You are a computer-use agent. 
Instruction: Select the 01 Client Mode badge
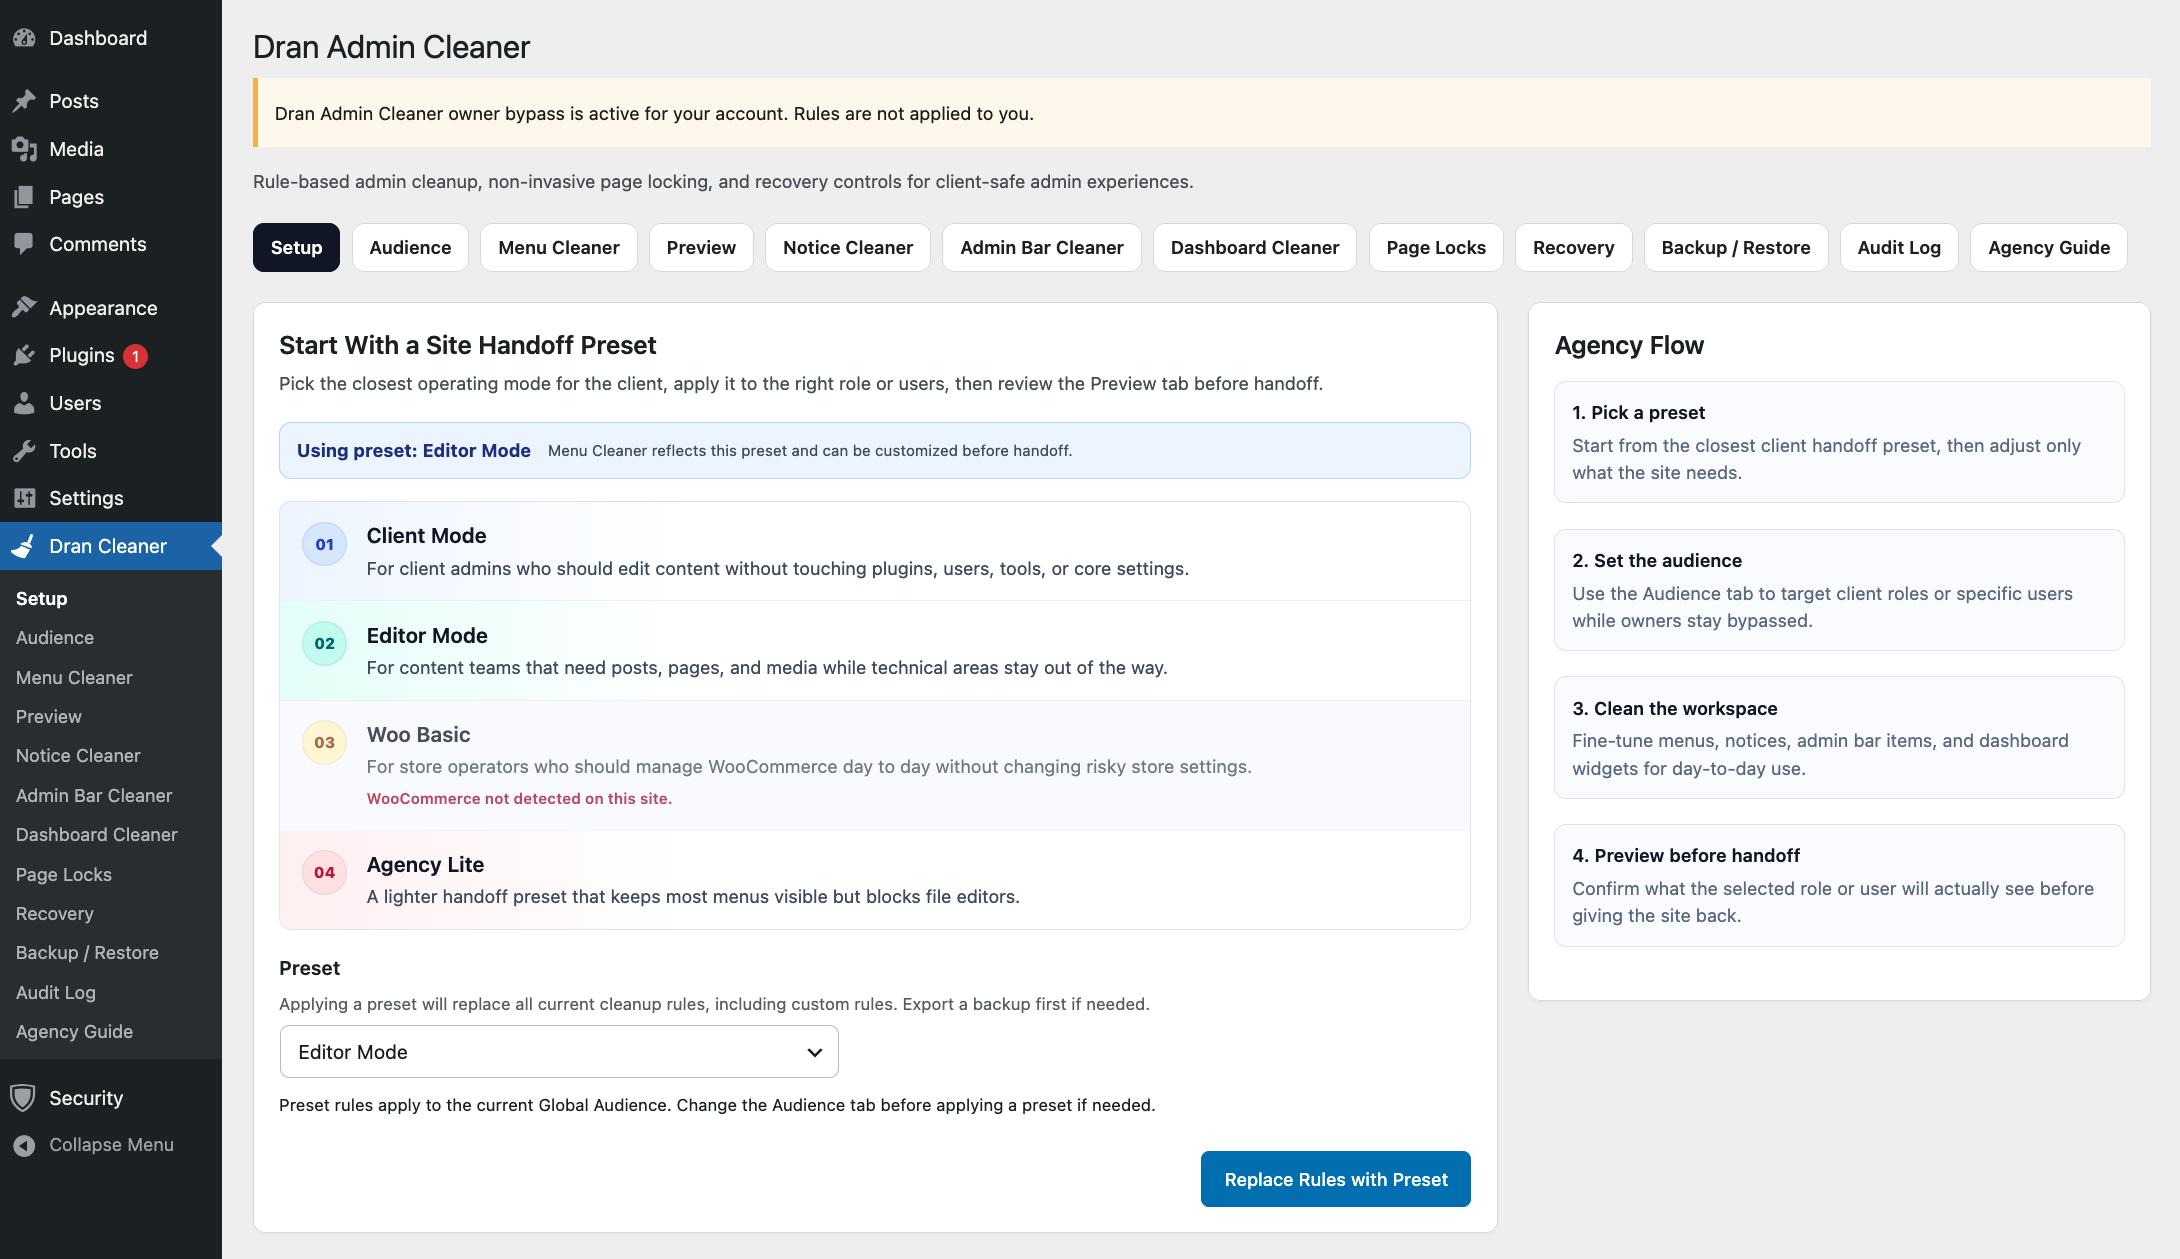pyautogui.click(x=325, y=544)
